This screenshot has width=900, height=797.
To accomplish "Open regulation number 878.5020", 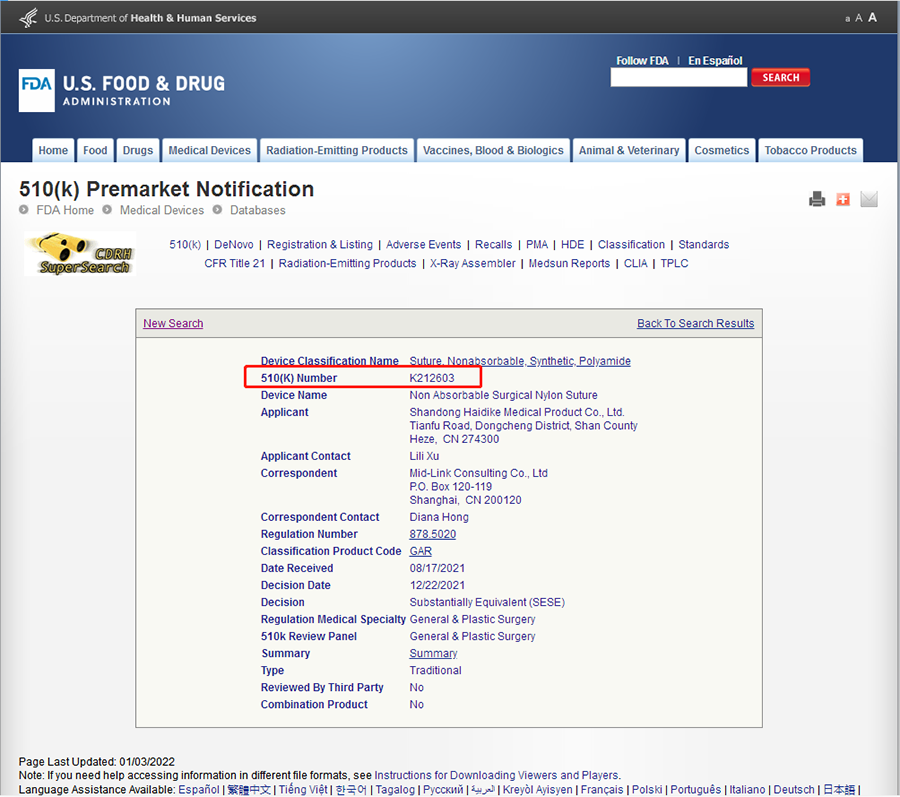I will [x=433, y=534].
